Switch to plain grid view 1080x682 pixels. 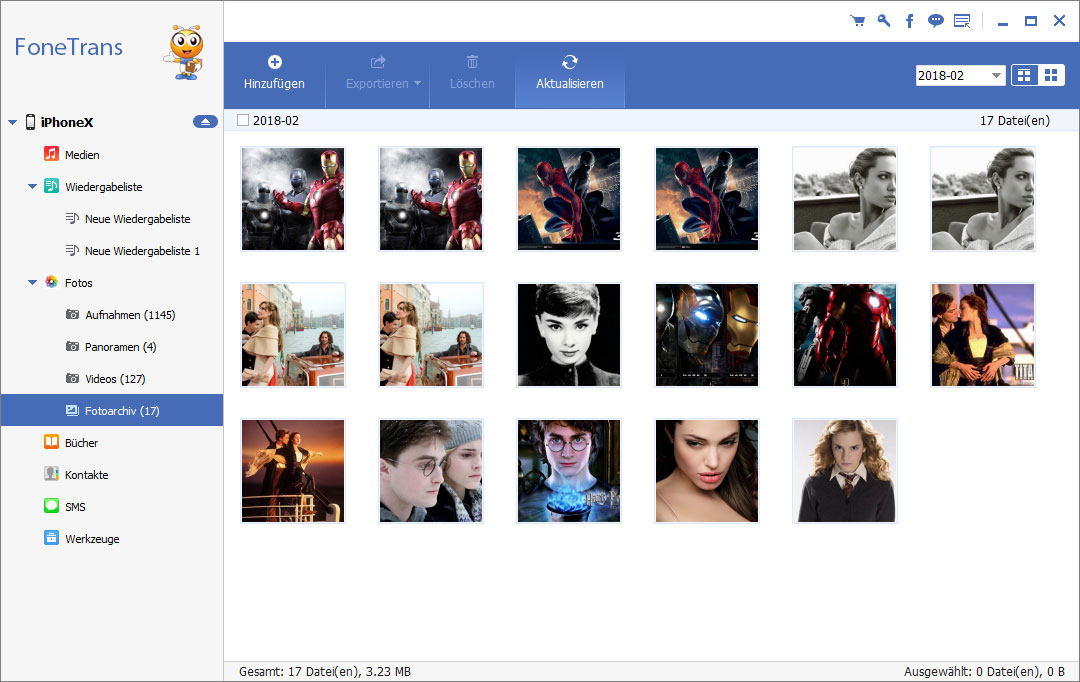click(1051, 75)
